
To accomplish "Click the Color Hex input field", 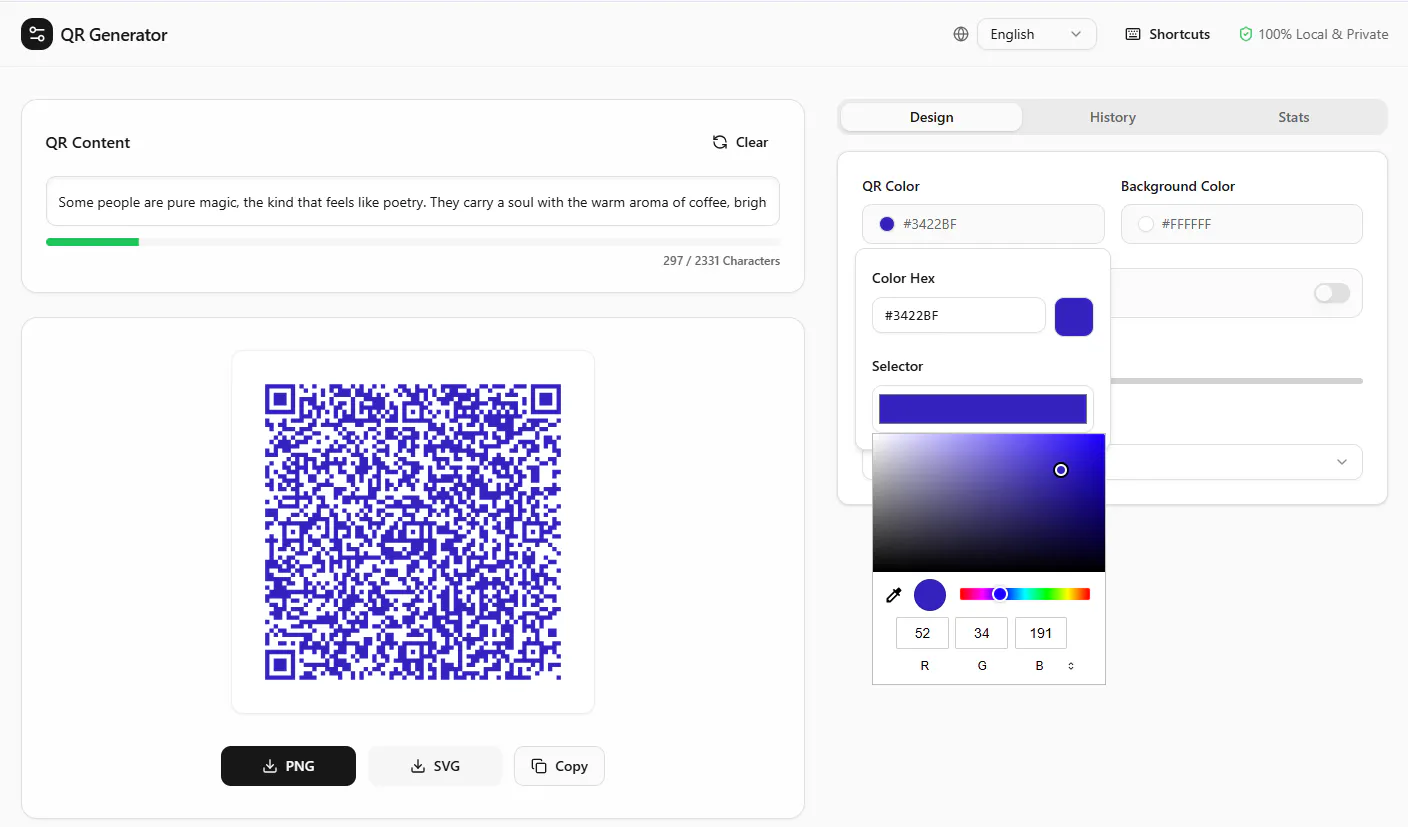I will tap(958, 316).
